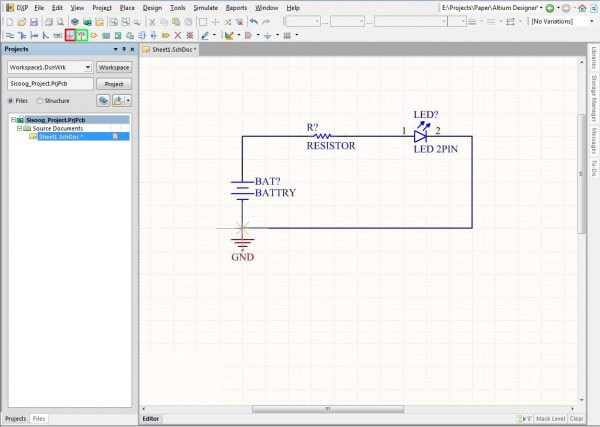Open the Workspace1.DsnWrk dropdown
The image size is (600, 427).
pyautogui.click(x=88, y=67)
